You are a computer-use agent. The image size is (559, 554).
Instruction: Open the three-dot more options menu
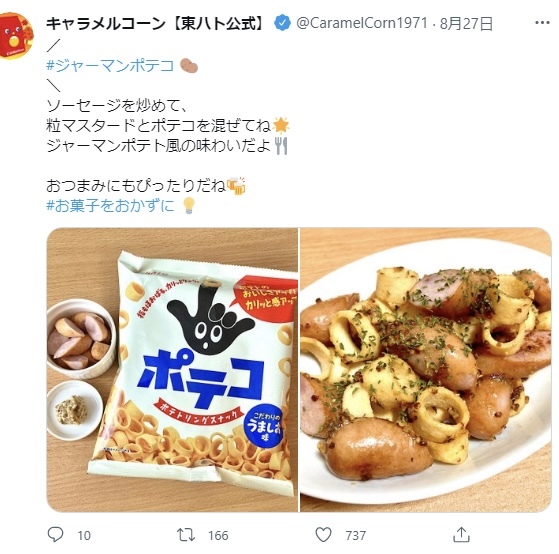tap(542, 23)
